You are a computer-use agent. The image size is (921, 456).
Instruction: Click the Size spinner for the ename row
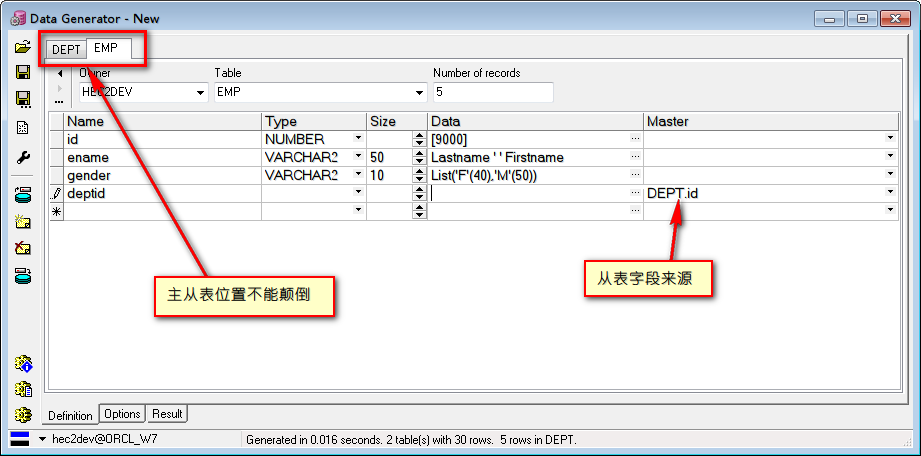[419, 157]
